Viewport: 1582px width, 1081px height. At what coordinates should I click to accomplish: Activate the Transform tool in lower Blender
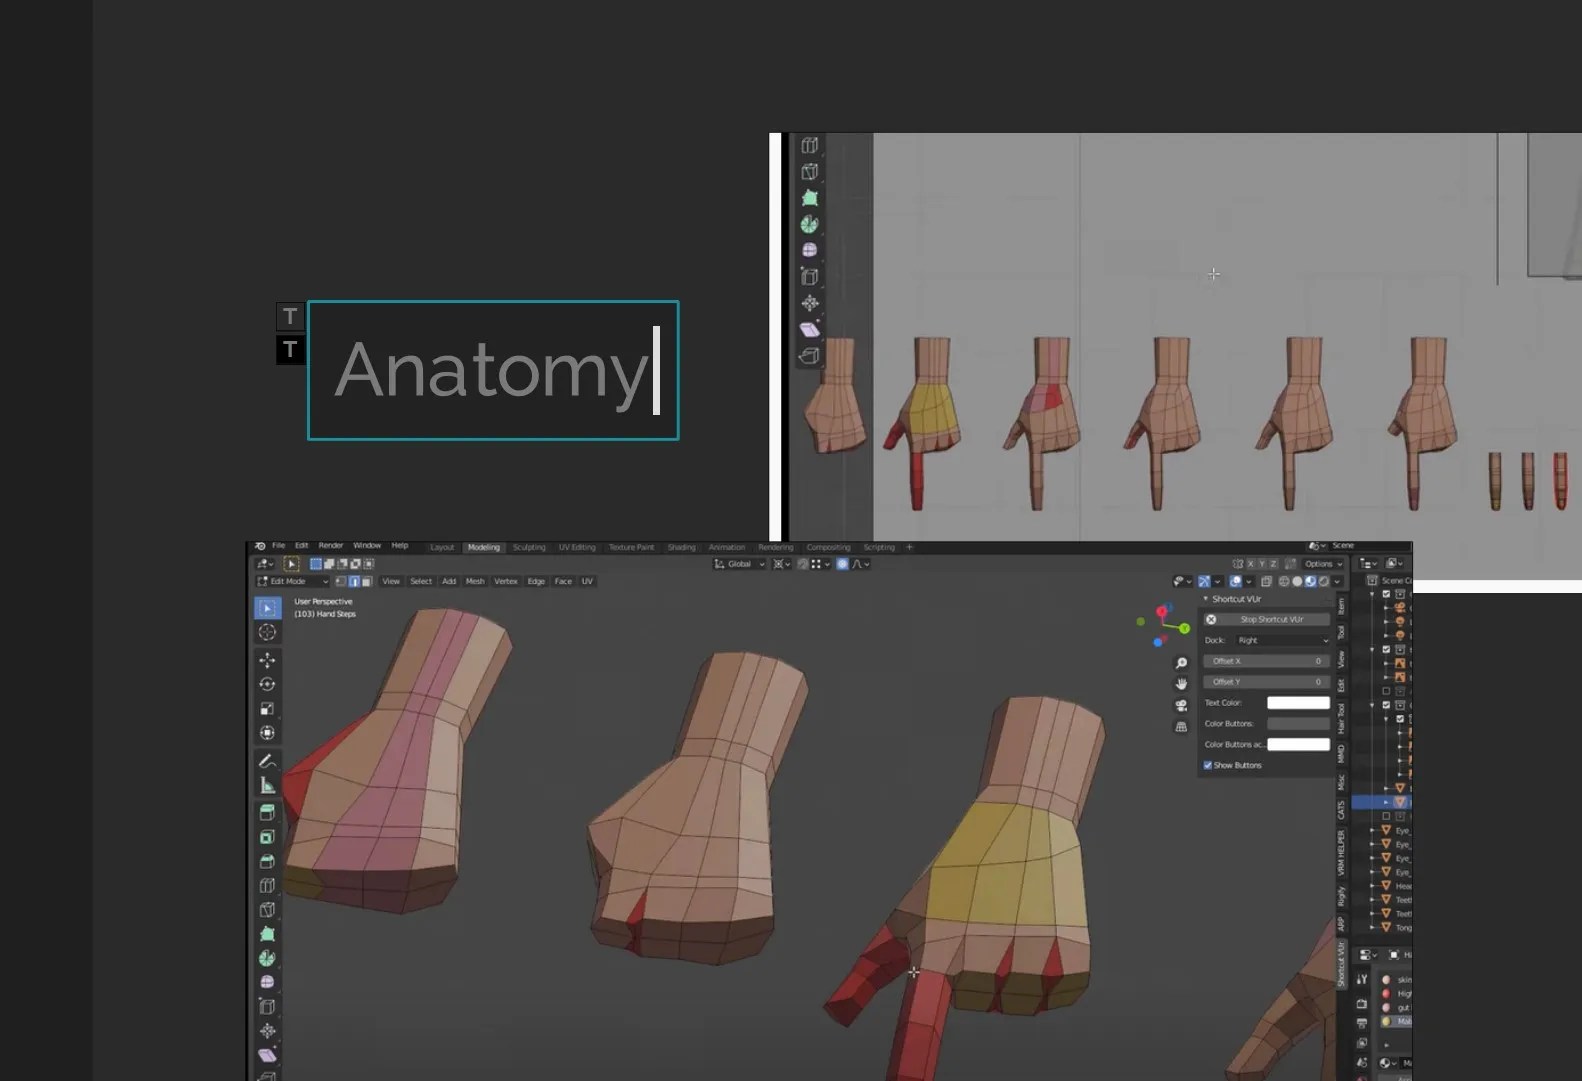point(267,732)
